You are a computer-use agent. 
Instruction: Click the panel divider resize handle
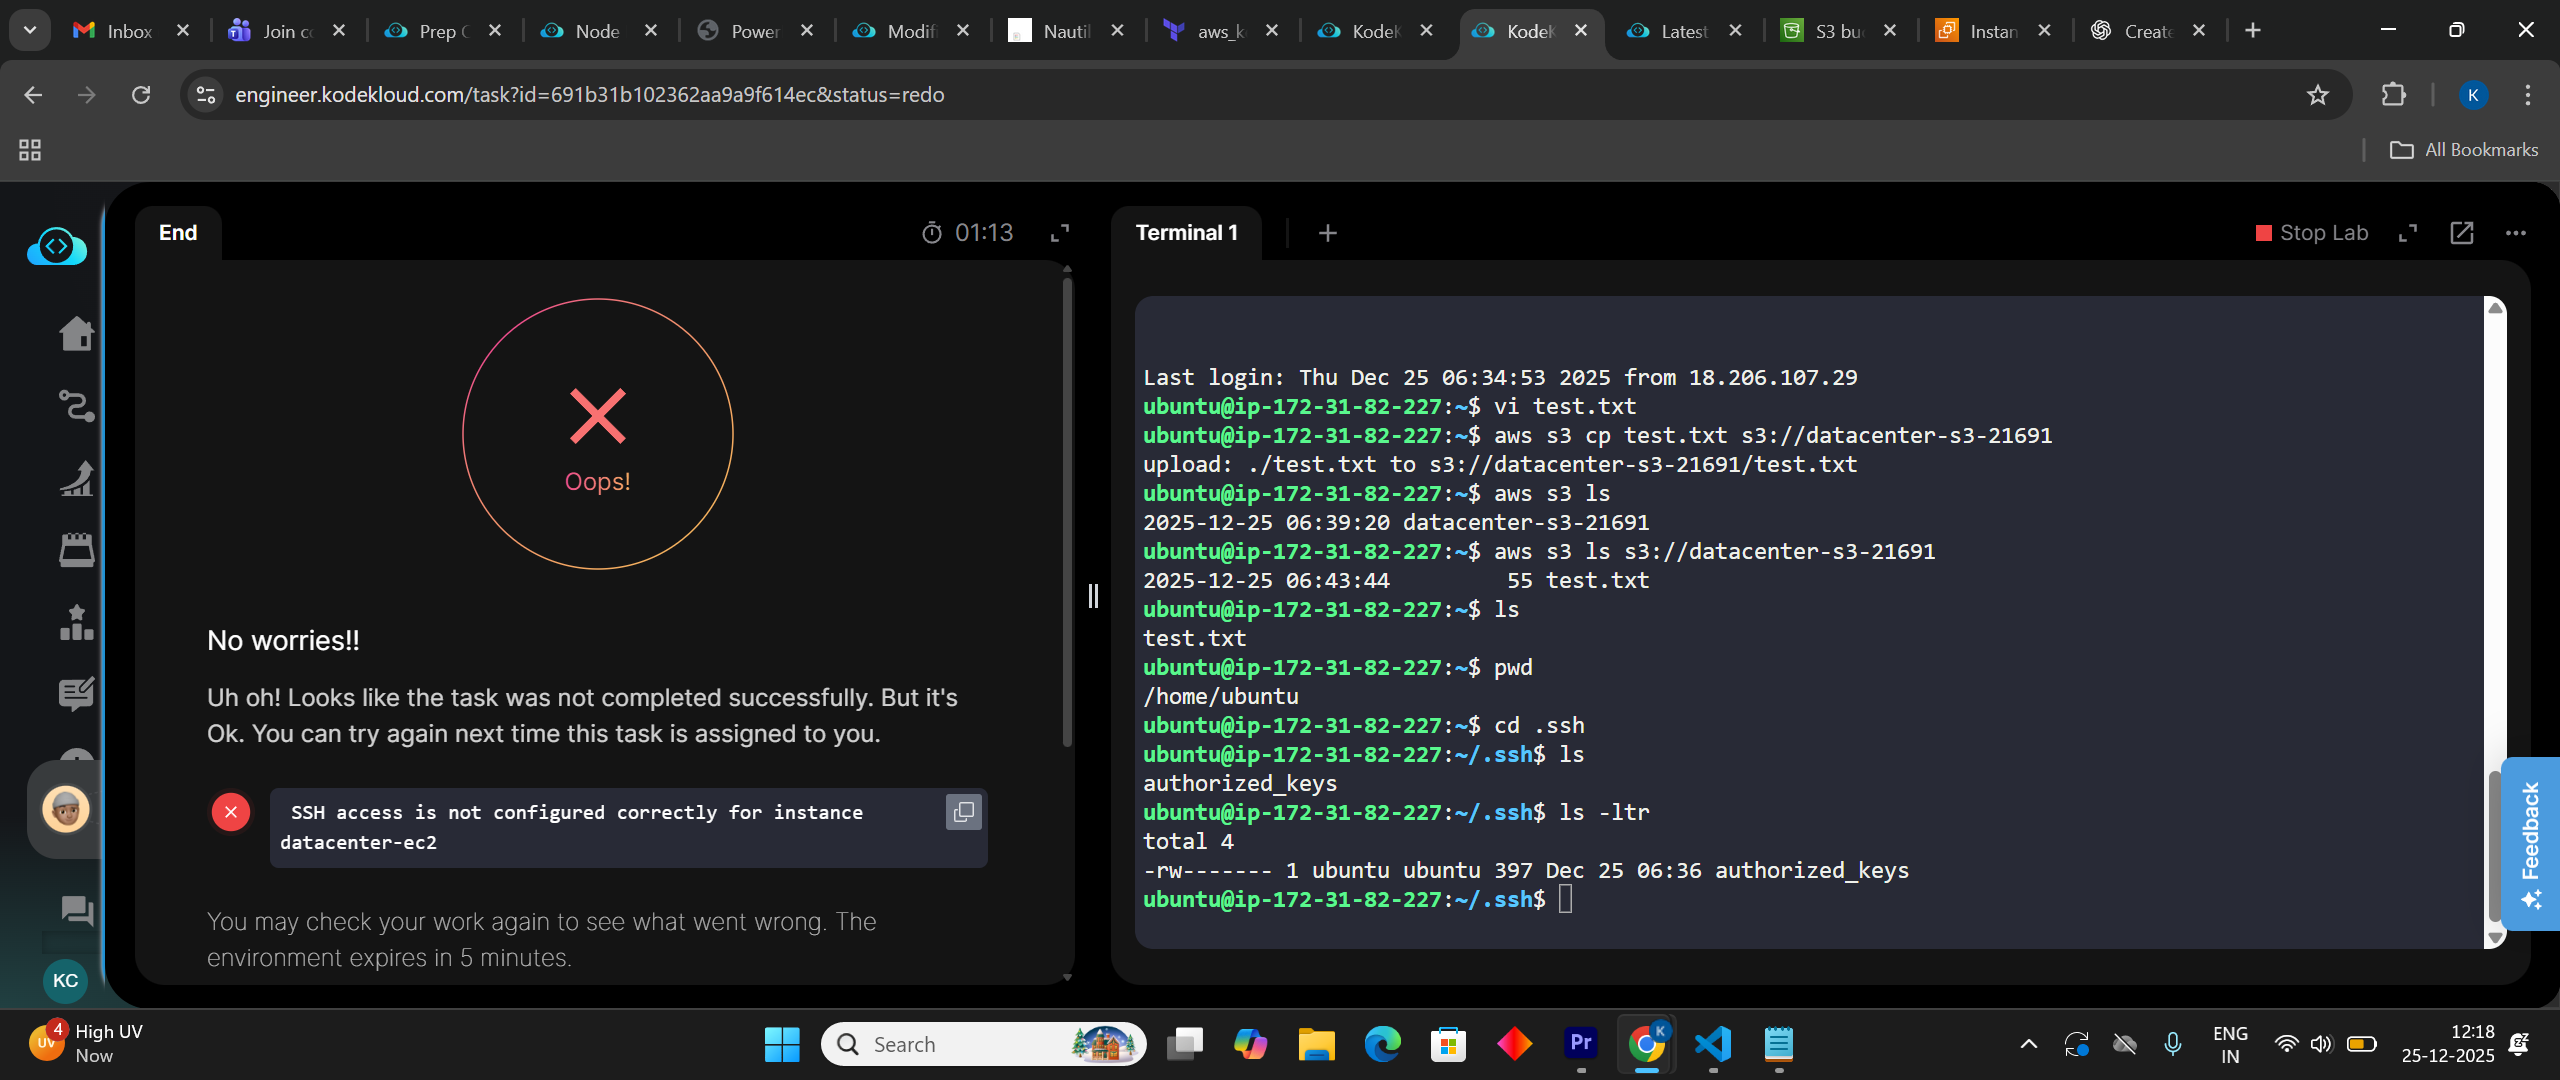(1093, 596)
